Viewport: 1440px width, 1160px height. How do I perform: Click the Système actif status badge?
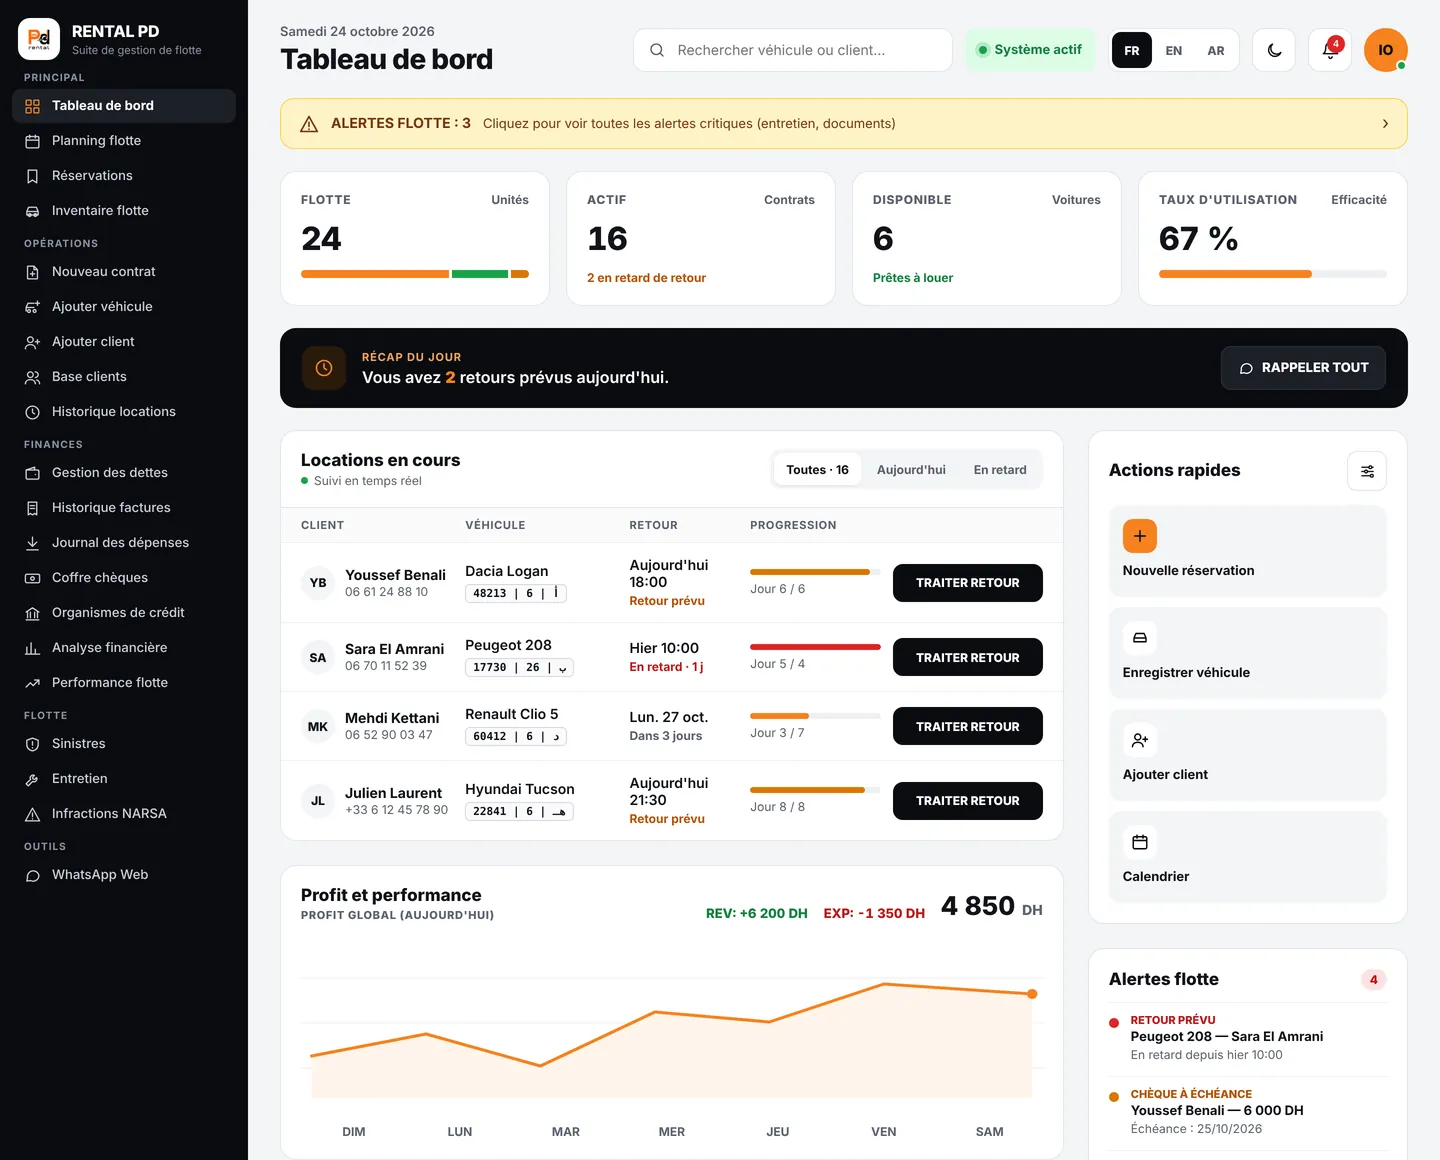click(1030, 50)
